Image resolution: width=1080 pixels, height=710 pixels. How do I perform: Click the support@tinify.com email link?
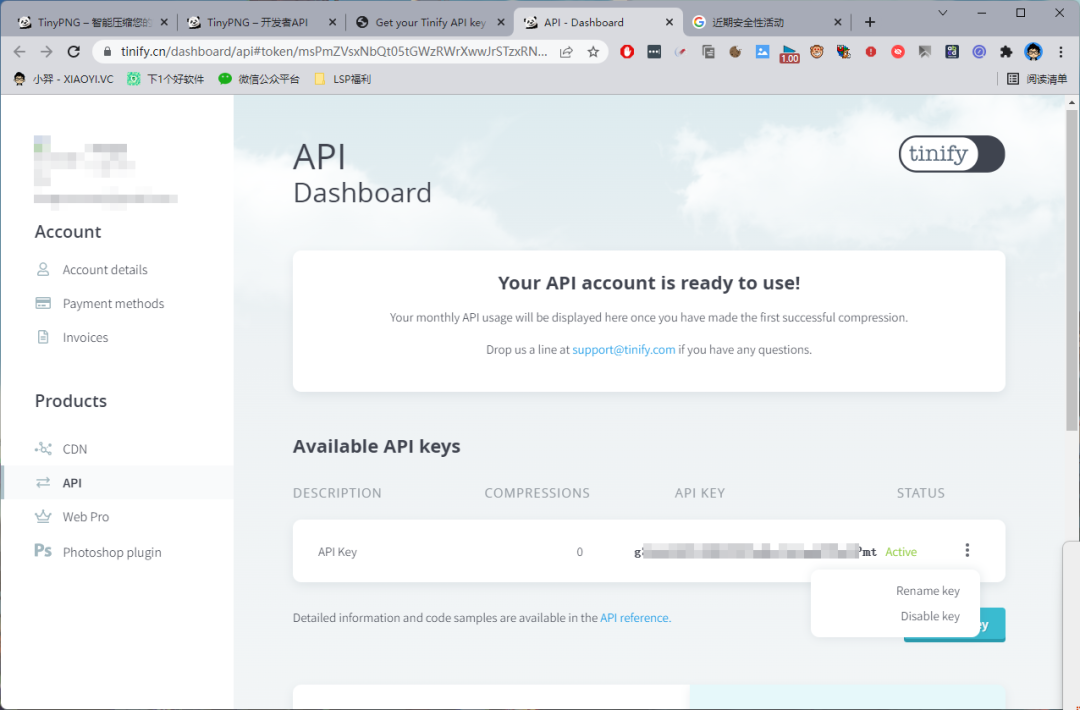click(623, 350)
